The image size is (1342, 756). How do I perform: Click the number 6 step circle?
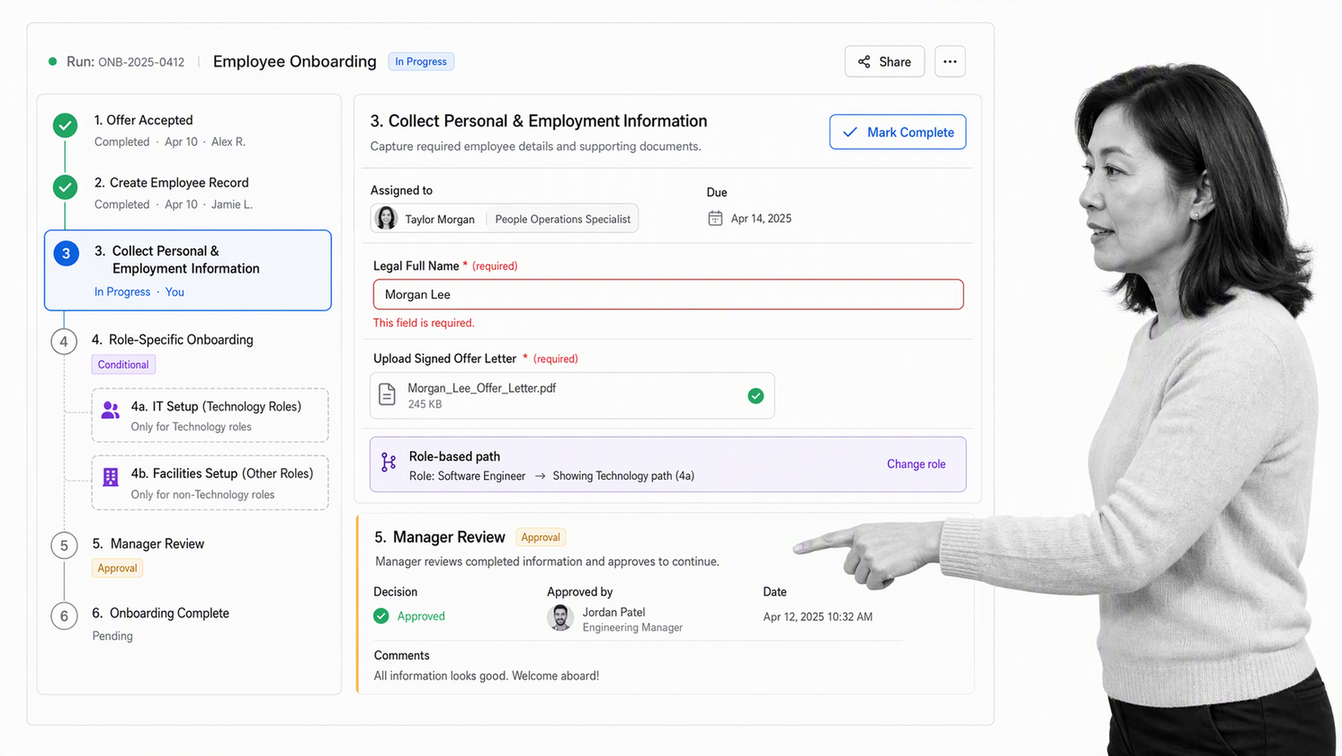(64, 616)
